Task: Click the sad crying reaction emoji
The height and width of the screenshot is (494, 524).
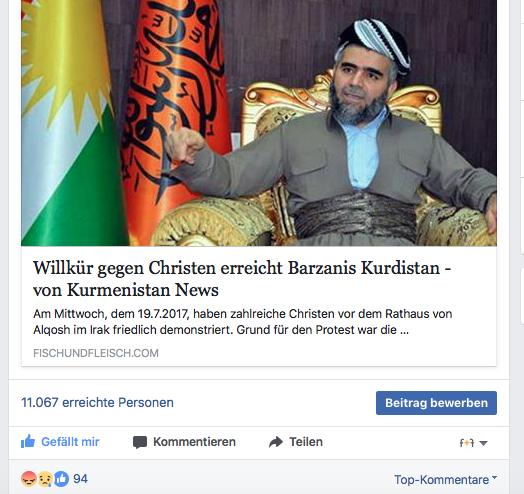Action: click(45, 479)
